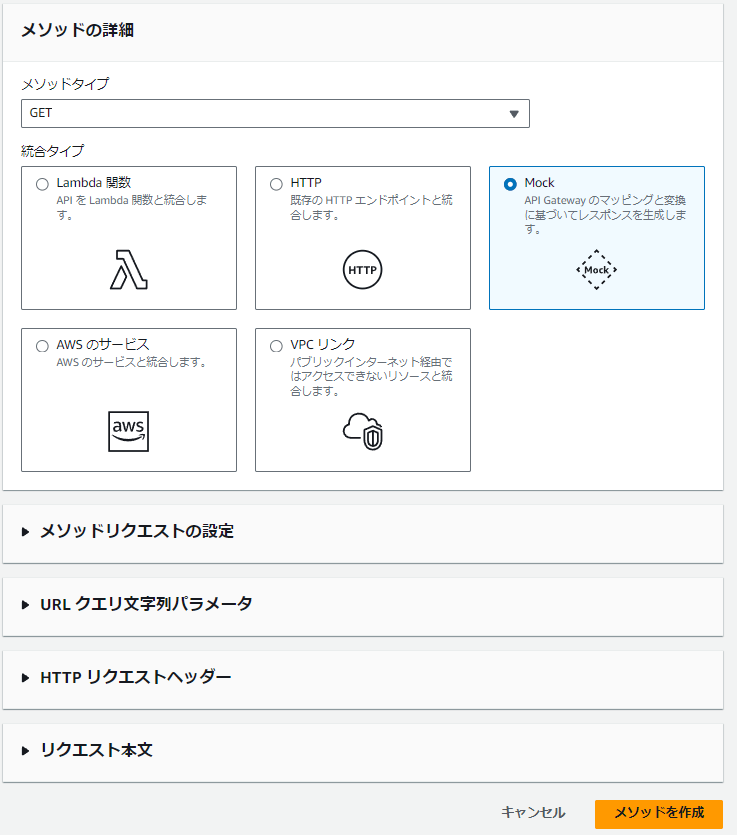Select the HTTP integration radio button

coord(276,184)
